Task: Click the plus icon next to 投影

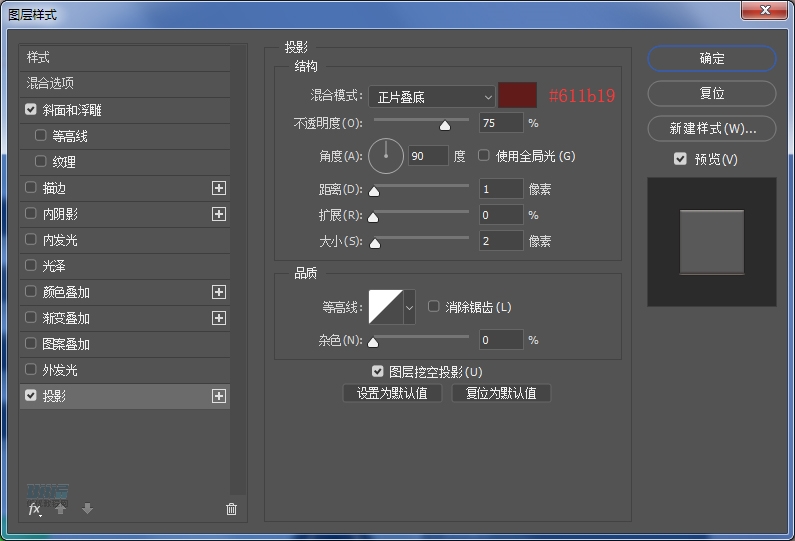Action: click(x=219, y=396)
